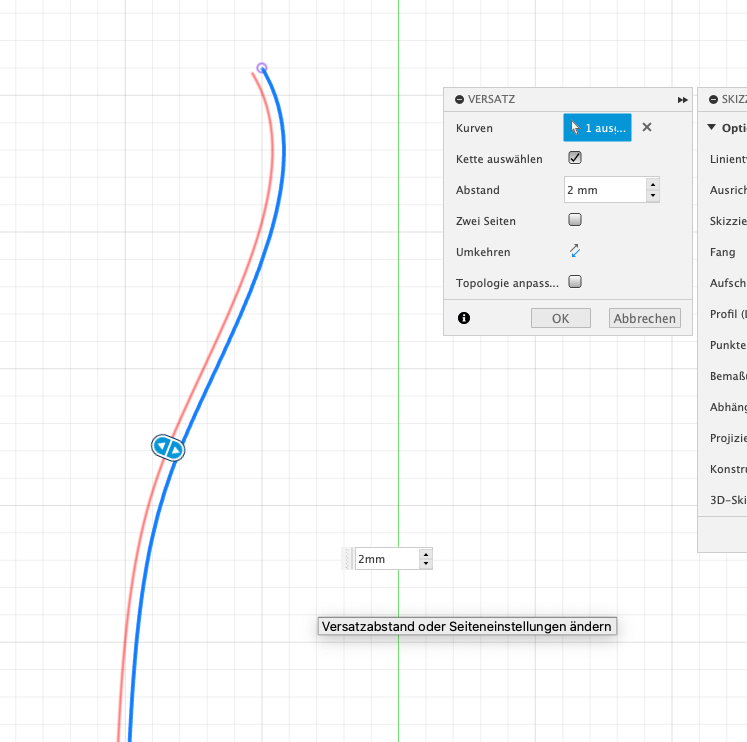Screen dimensions: 747x742
Task: Collapse the Skizze panel using its header icon
Action: 712,100
